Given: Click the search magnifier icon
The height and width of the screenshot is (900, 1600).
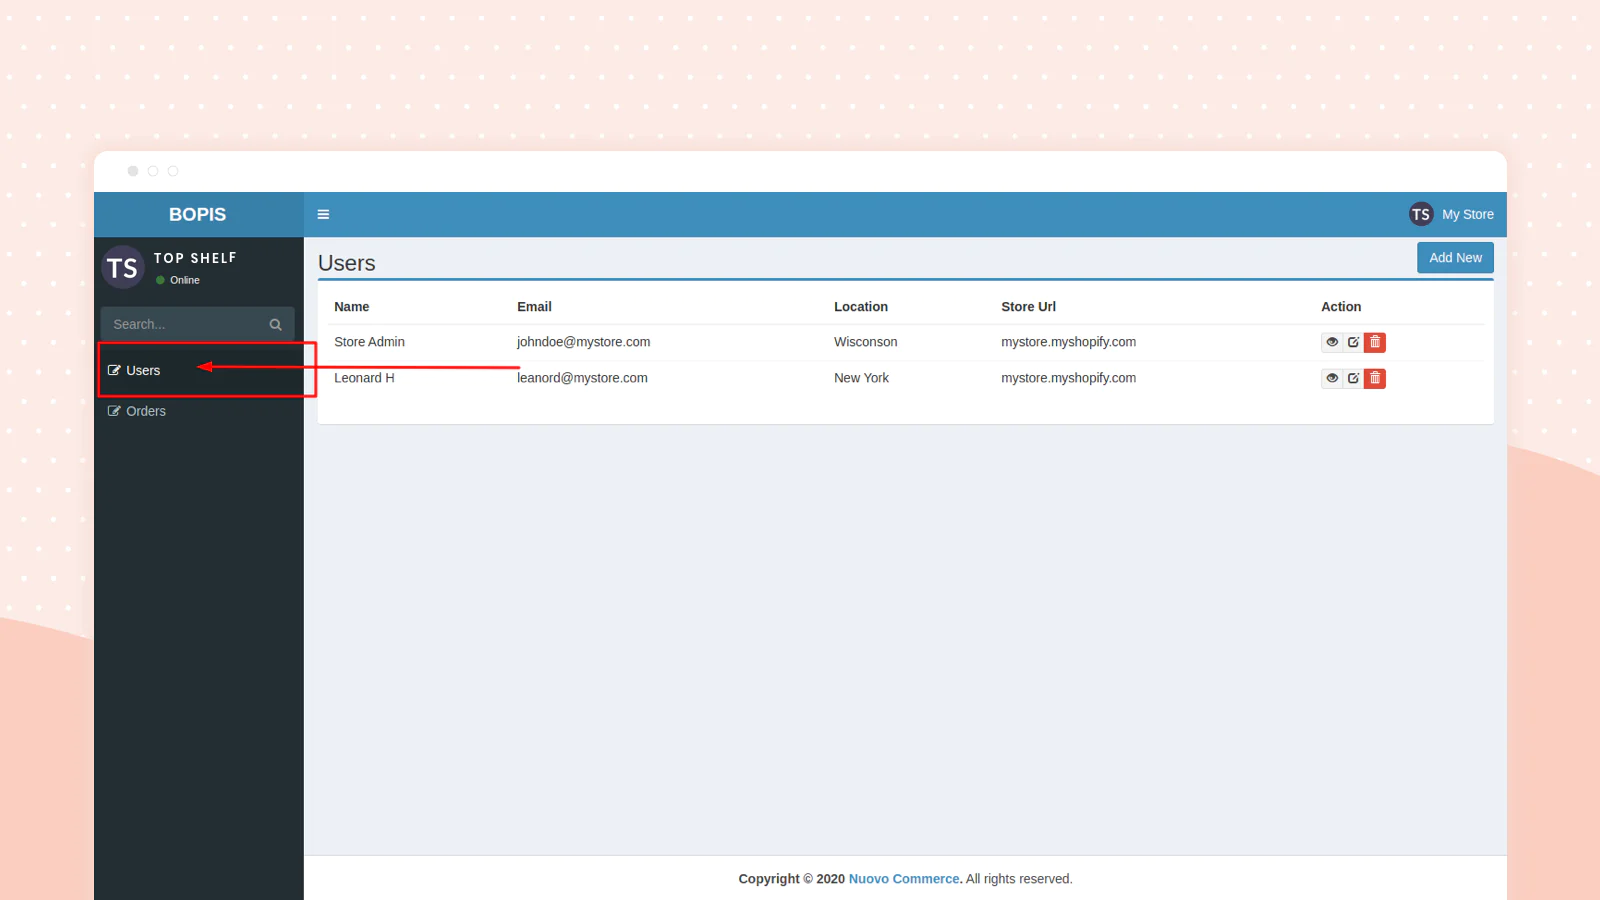Looking at the screenshot, I should click(275, 325).
